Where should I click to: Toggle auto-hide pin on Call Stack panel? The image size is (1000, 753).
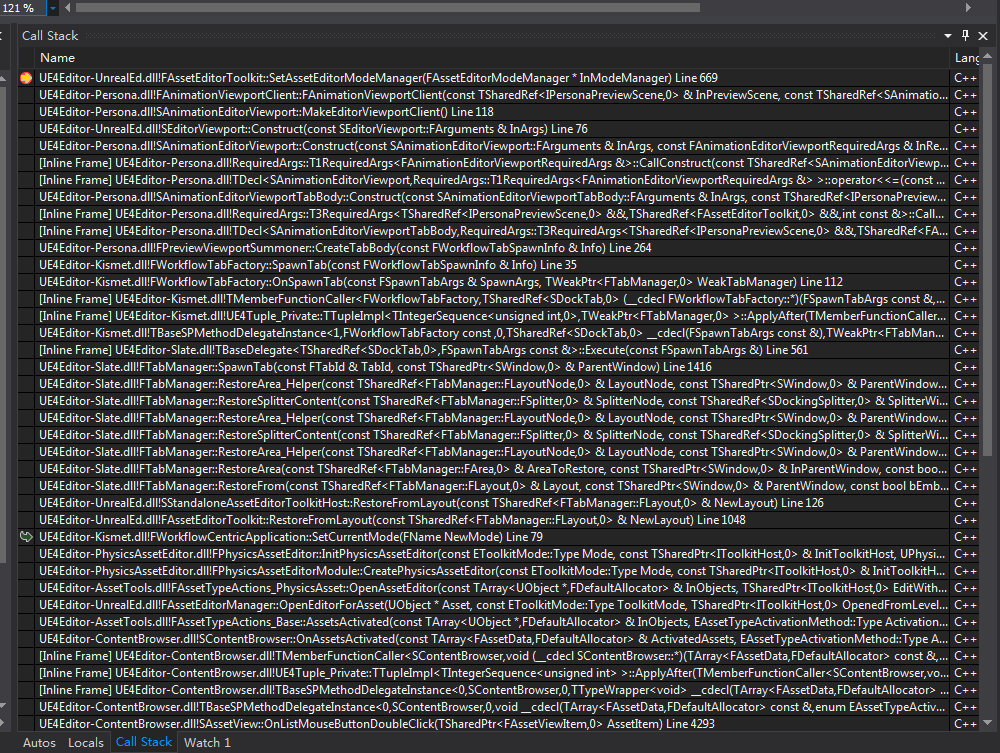click(x=965, y=36)
